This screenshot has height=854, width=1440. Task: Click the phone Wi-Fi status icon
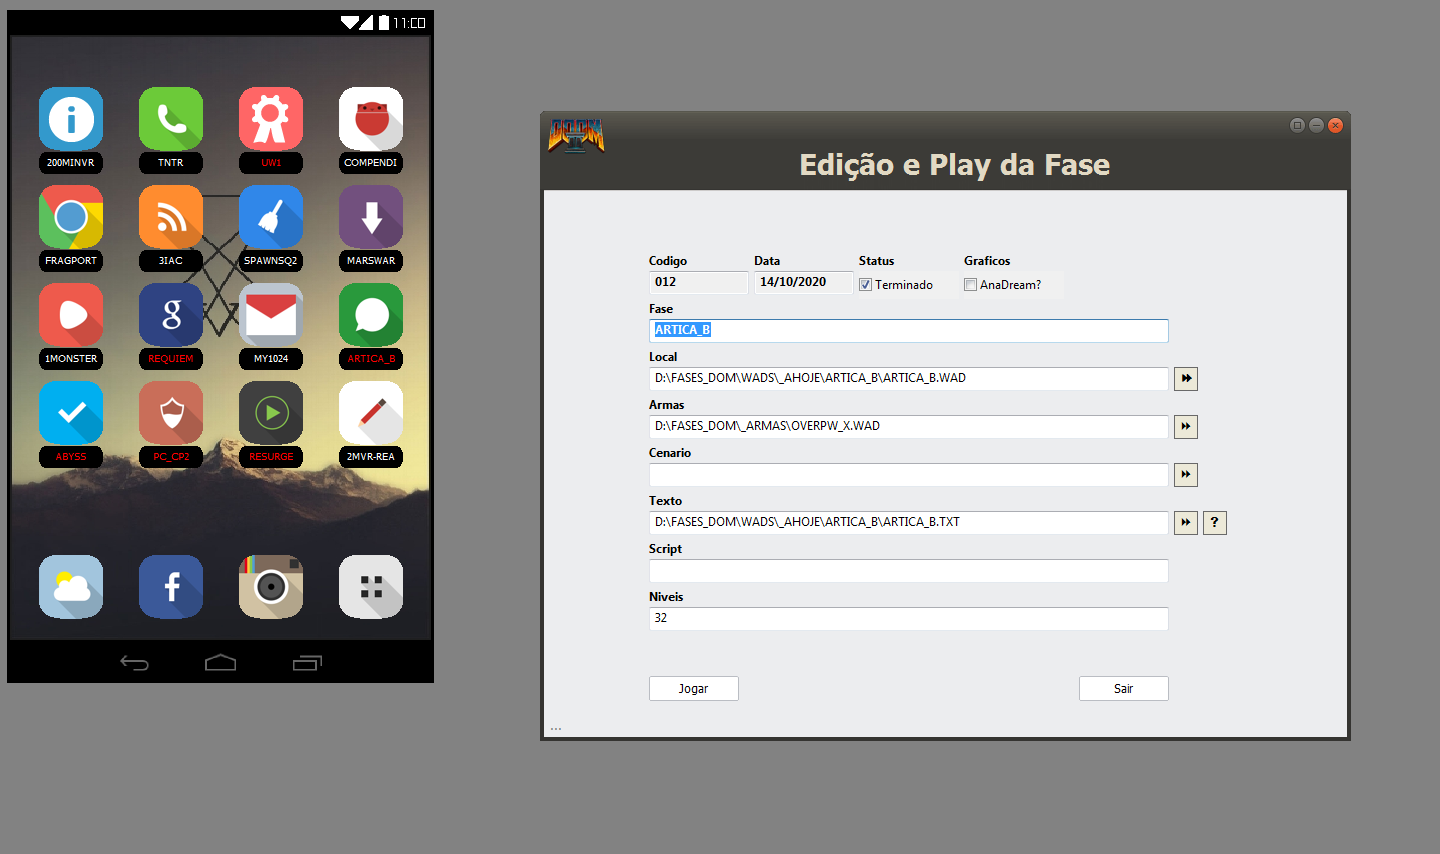pyautogui.click(x=350, y=22)
